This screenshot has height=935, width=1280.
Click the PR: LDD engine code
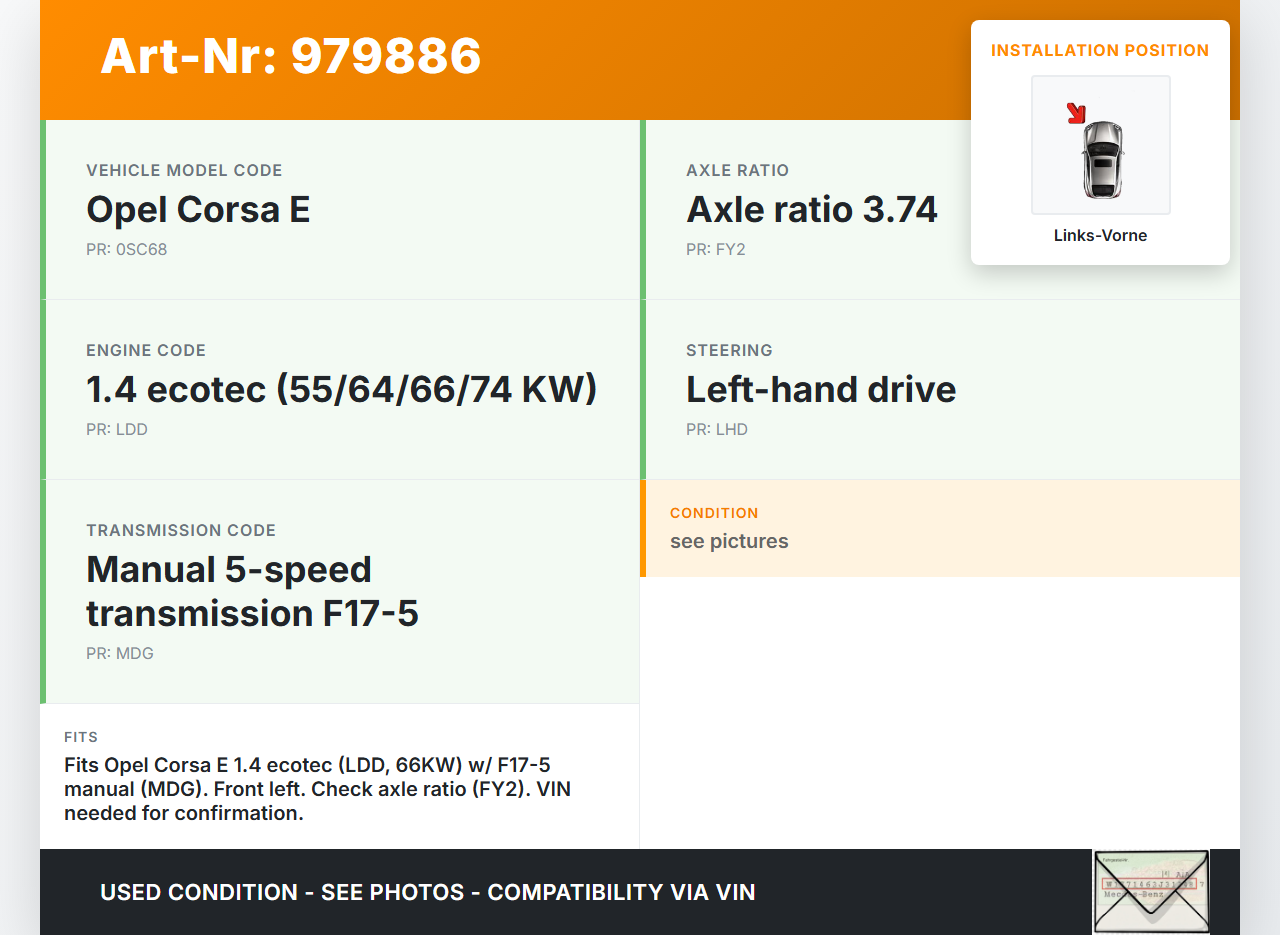click(116, 430)
